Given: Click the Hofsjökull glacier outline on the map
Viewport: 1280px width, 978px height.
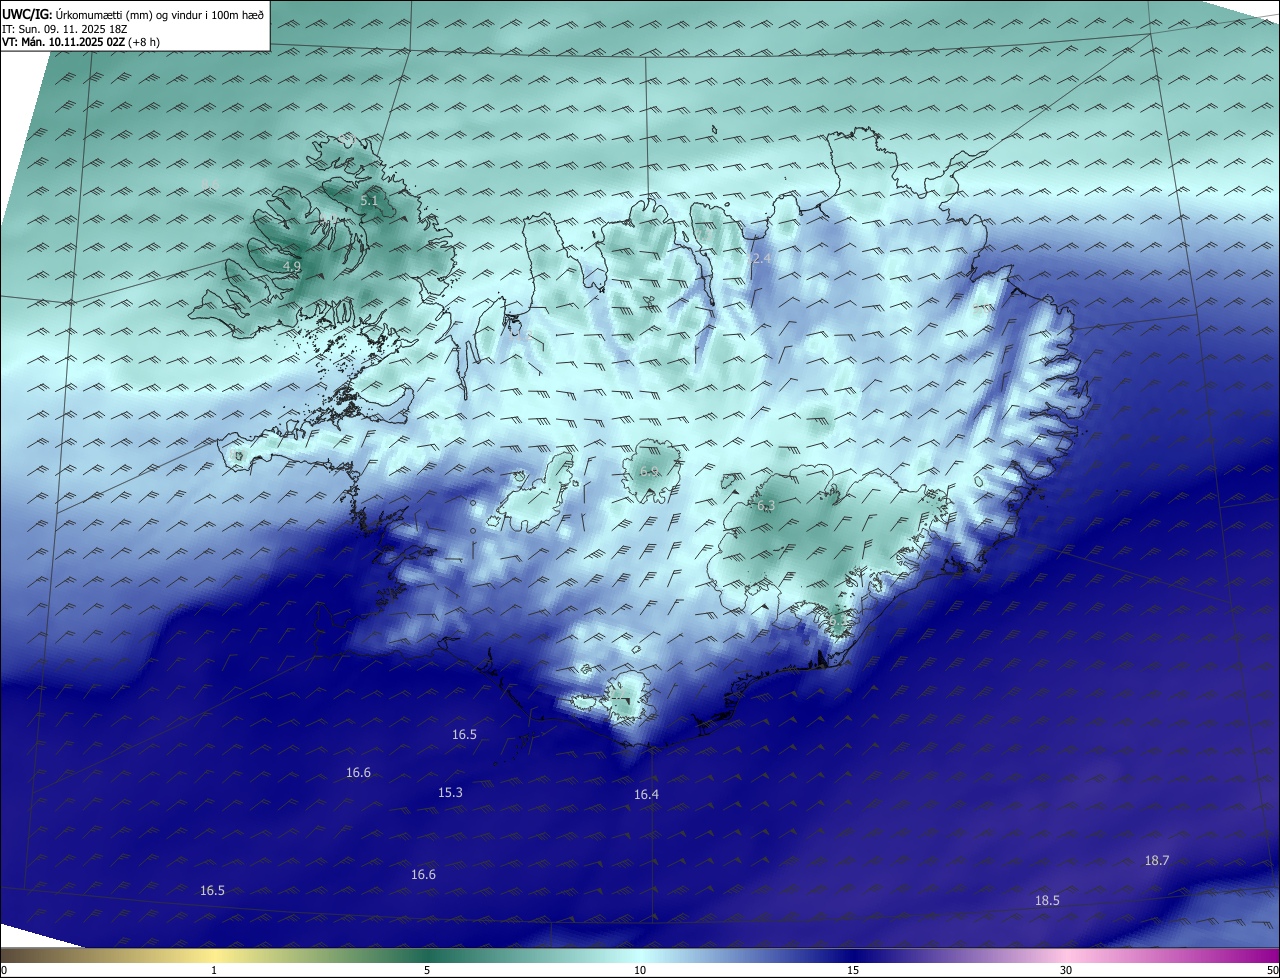Looking at the screenshot, I should click(651, 470).
